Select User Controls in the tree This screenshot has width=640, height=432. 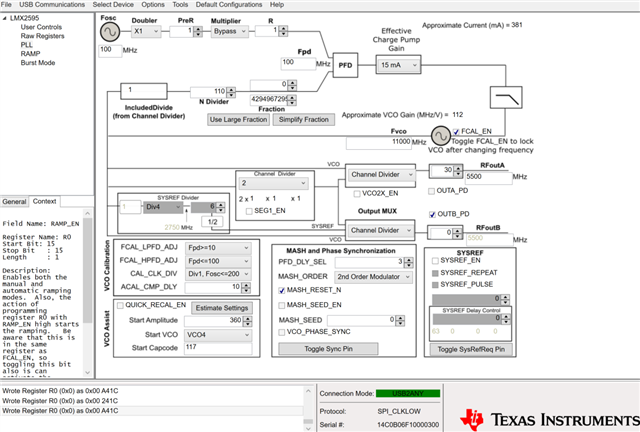coord(41,27)
